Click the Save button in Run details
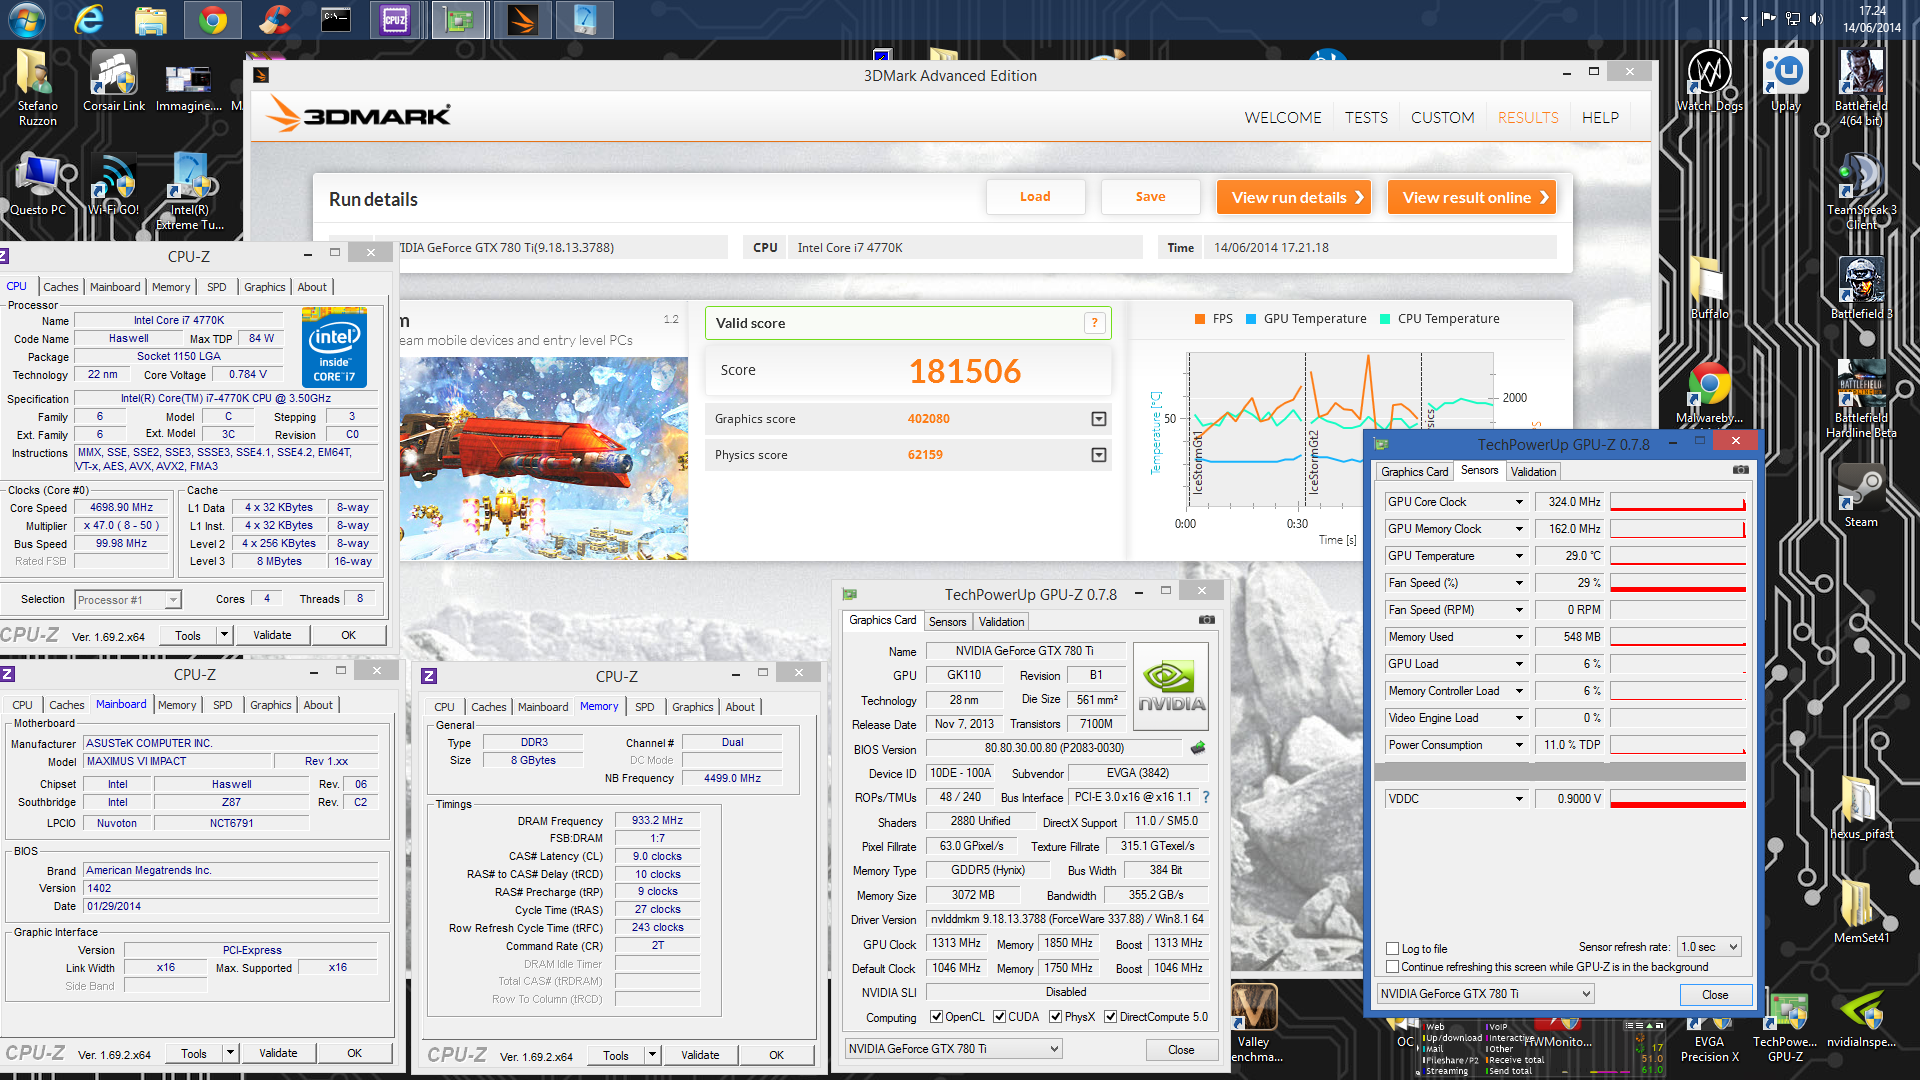Image resolution: width=1920 pixels, height=1080 pixels. tap(1150, 197)
